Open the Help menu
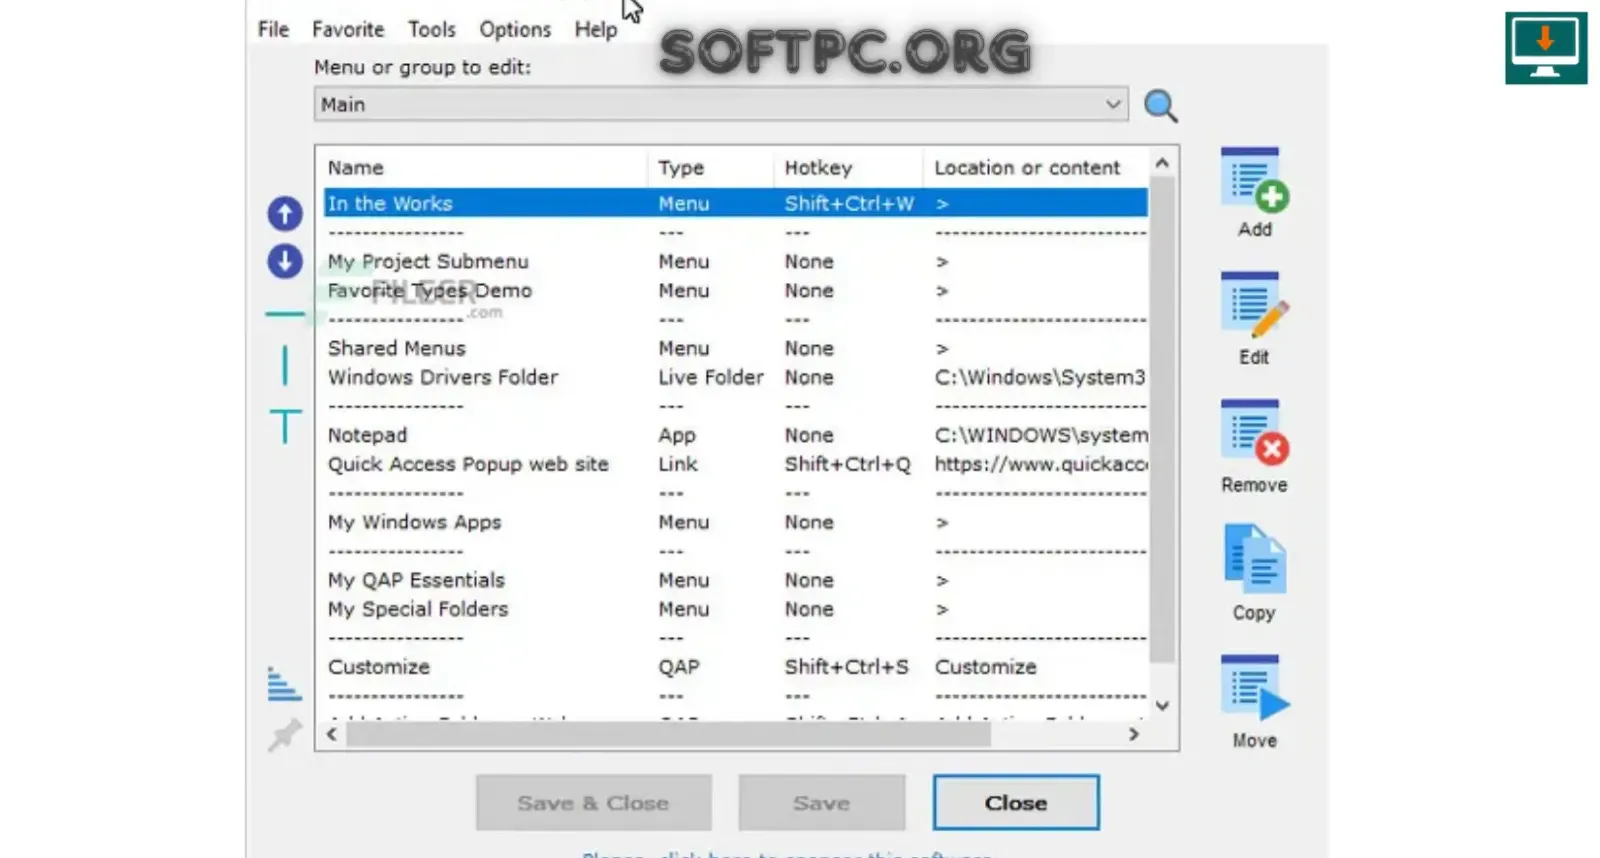Screen dimensions: 1600x858 [x=595, y=29]
